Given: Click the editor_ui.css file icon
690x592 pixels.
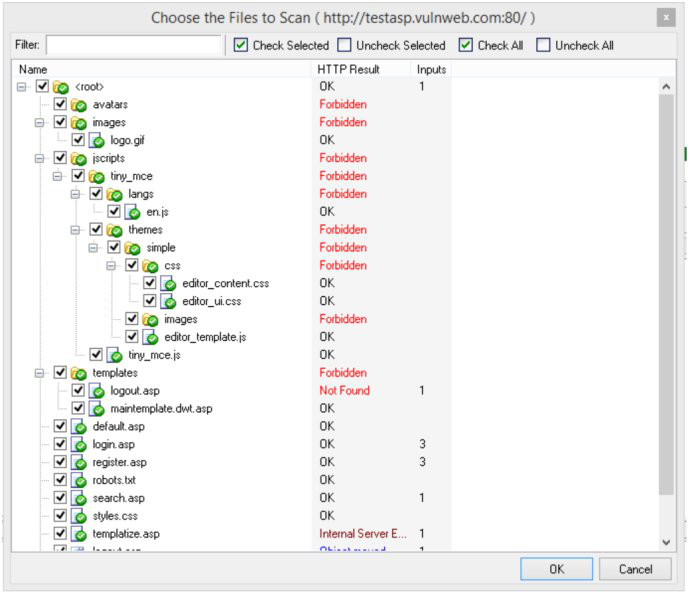Looking at the screenshot, I should [x=168, y=302].
